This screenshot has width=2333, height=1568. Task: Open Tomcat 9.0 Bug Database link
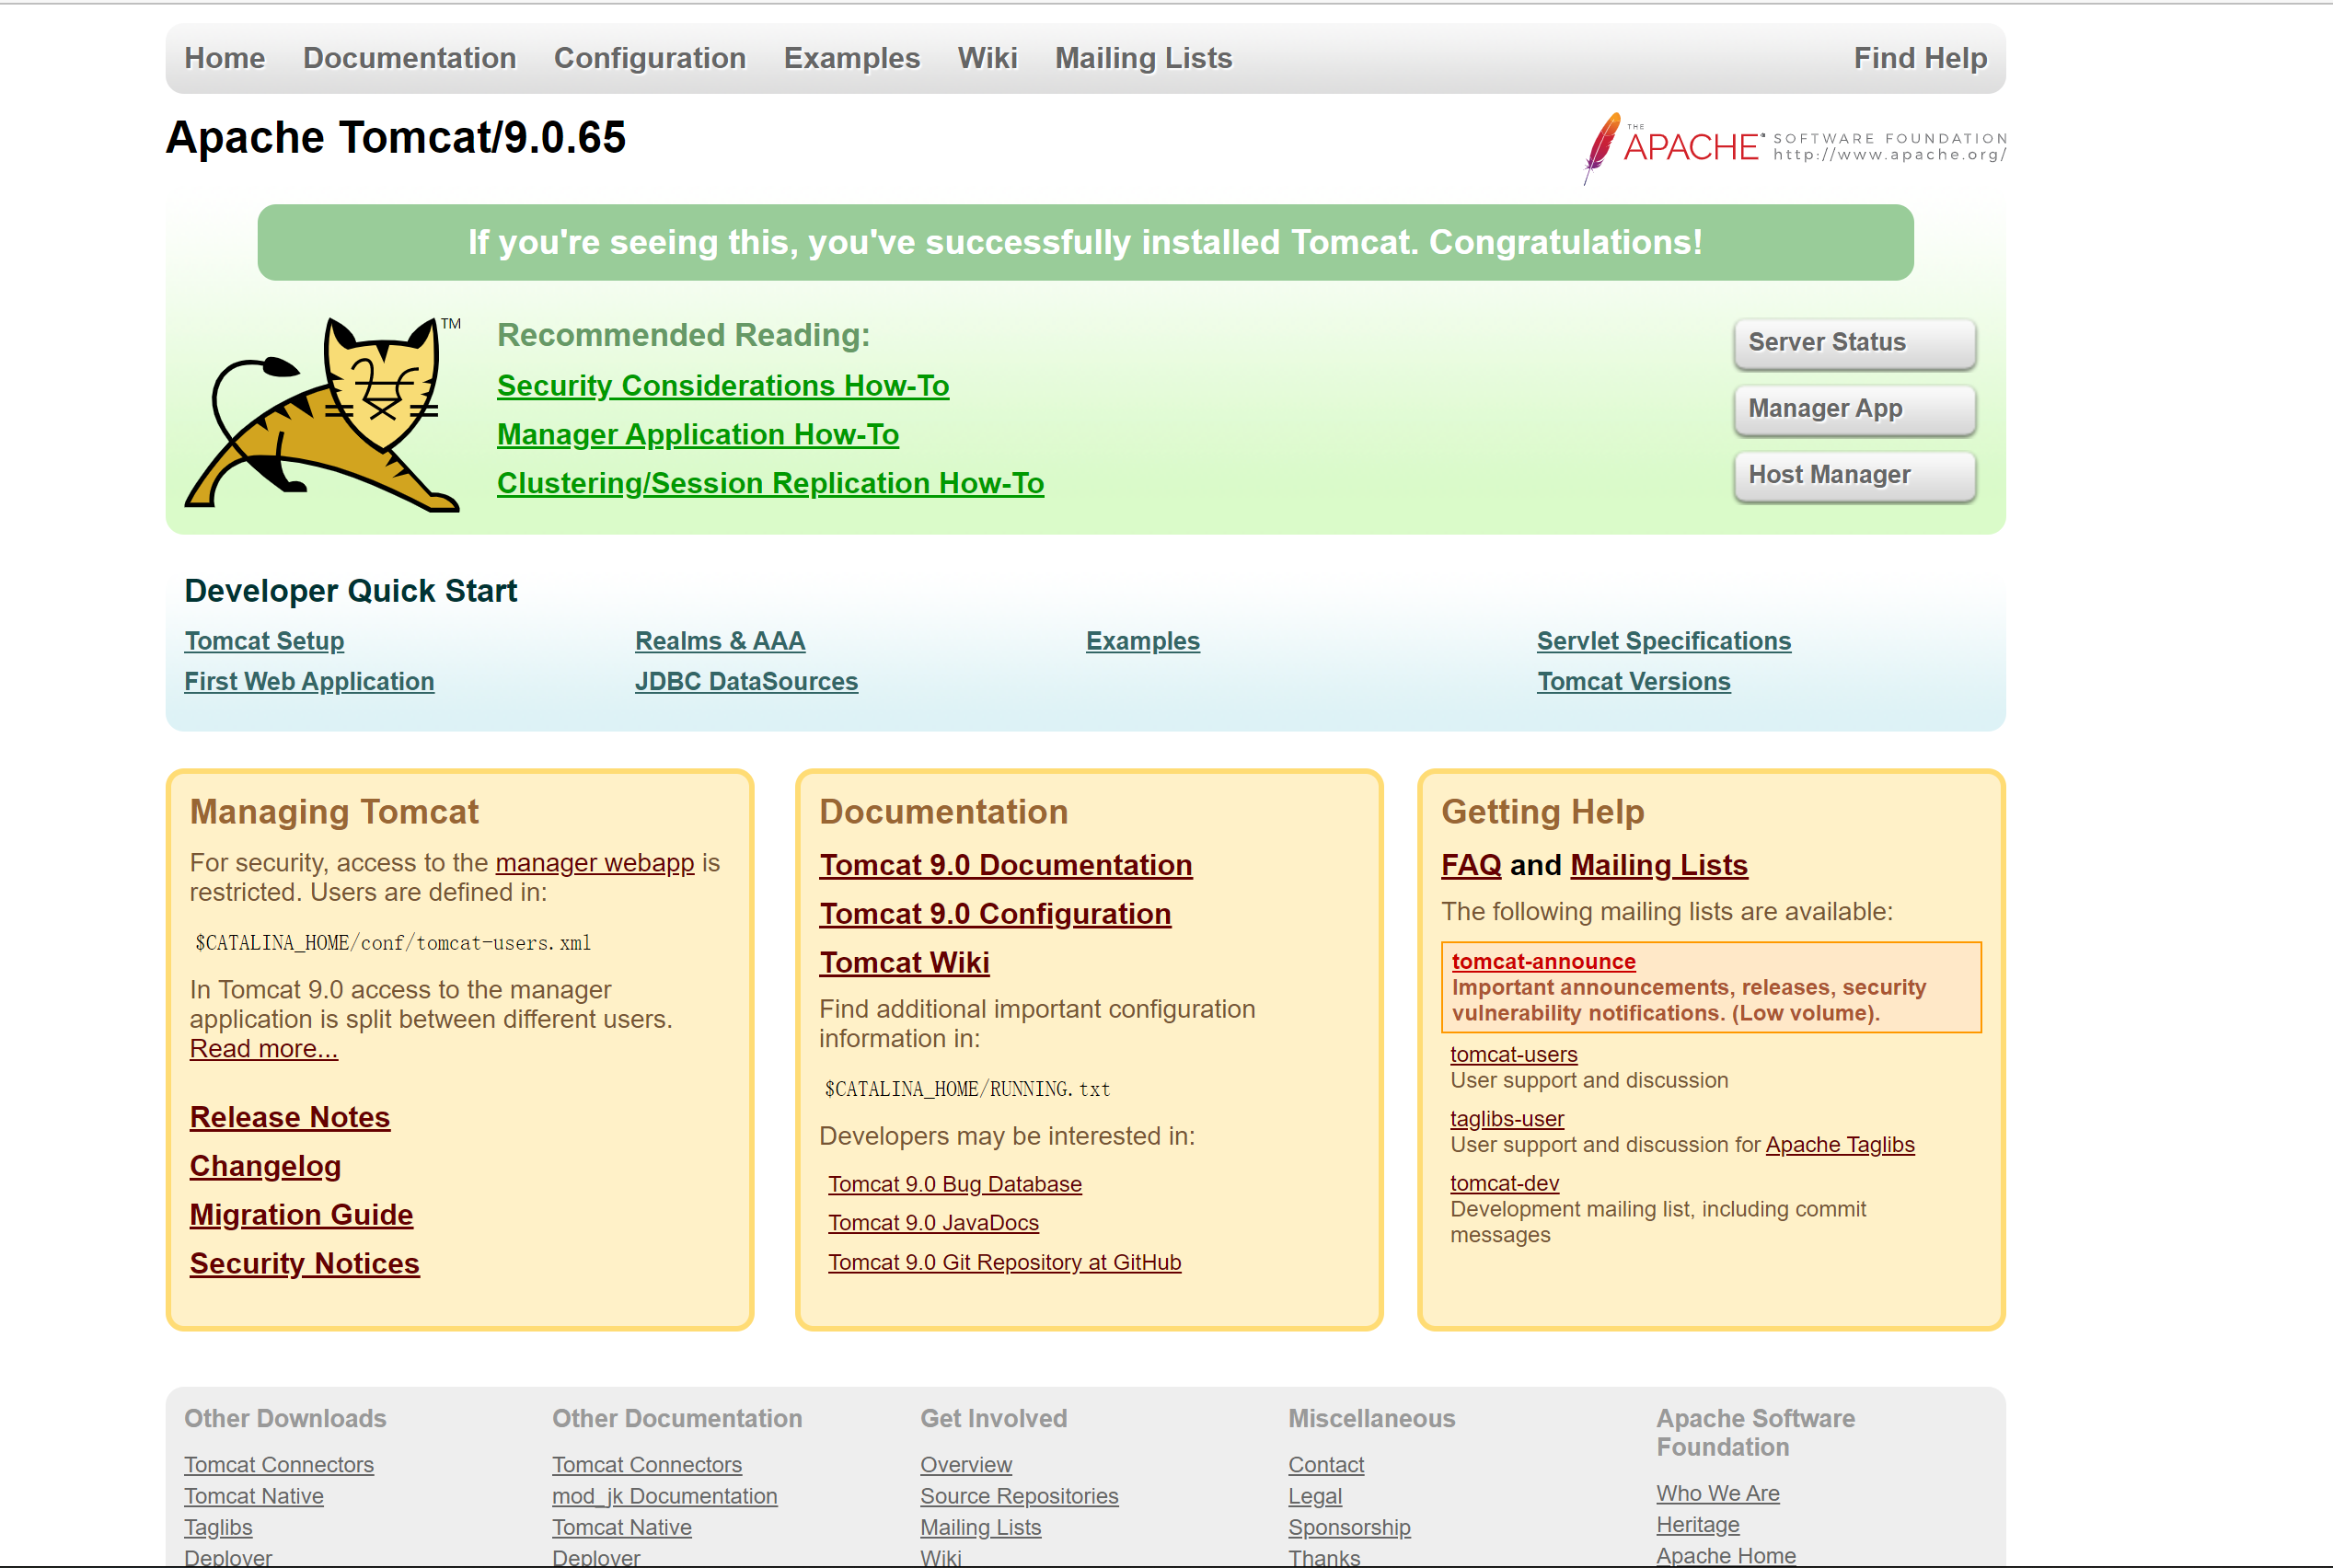coord(955,1184)
